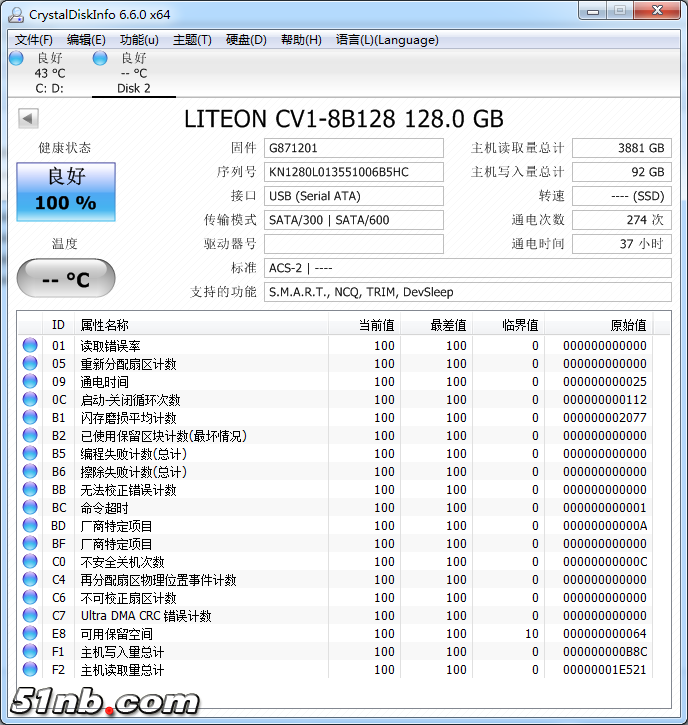Image resolution: width=688 pixels, height=725 pixels.
Task: Open the 语言(L)(Language) menu
Action: pos(387,40)
